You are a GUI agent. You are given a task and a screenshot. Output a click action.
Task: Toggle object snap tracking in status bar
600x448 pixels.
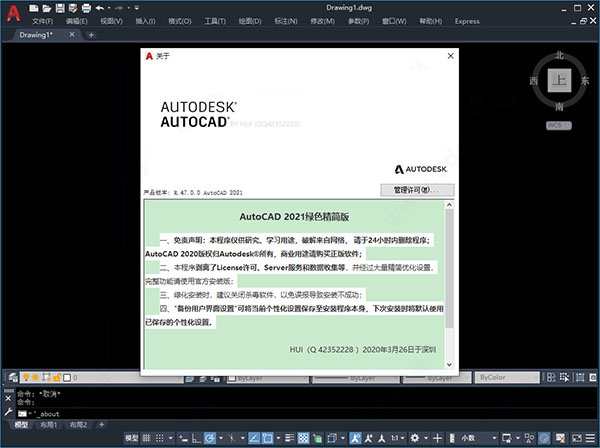tap(254, 438)
